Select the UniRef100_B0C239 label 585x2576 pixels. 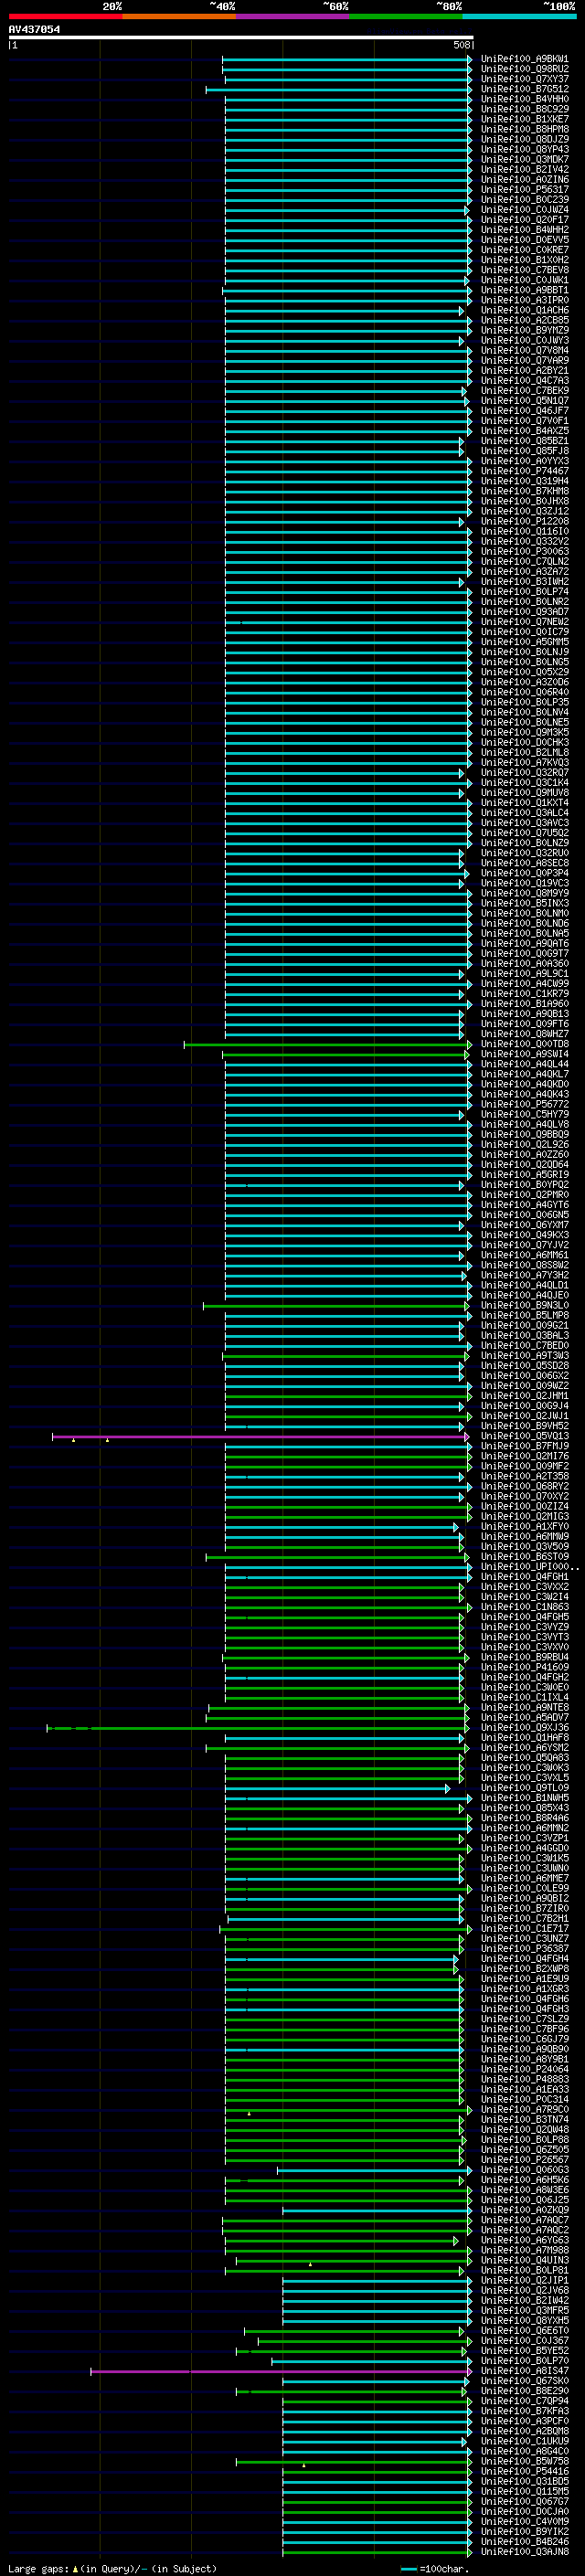pyautogui.click(x=524, y=200)
